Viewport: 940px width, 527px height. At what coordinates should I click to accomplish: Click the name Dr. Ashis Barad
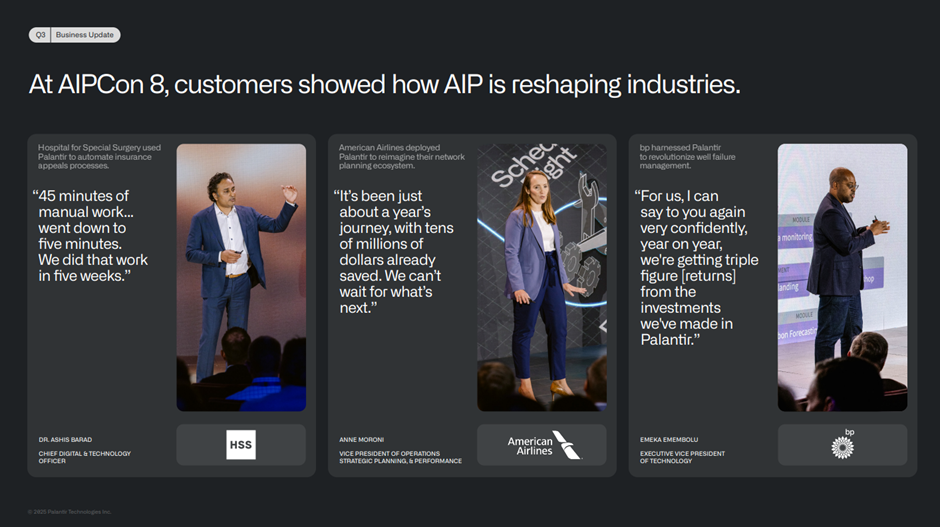(66, 439)
